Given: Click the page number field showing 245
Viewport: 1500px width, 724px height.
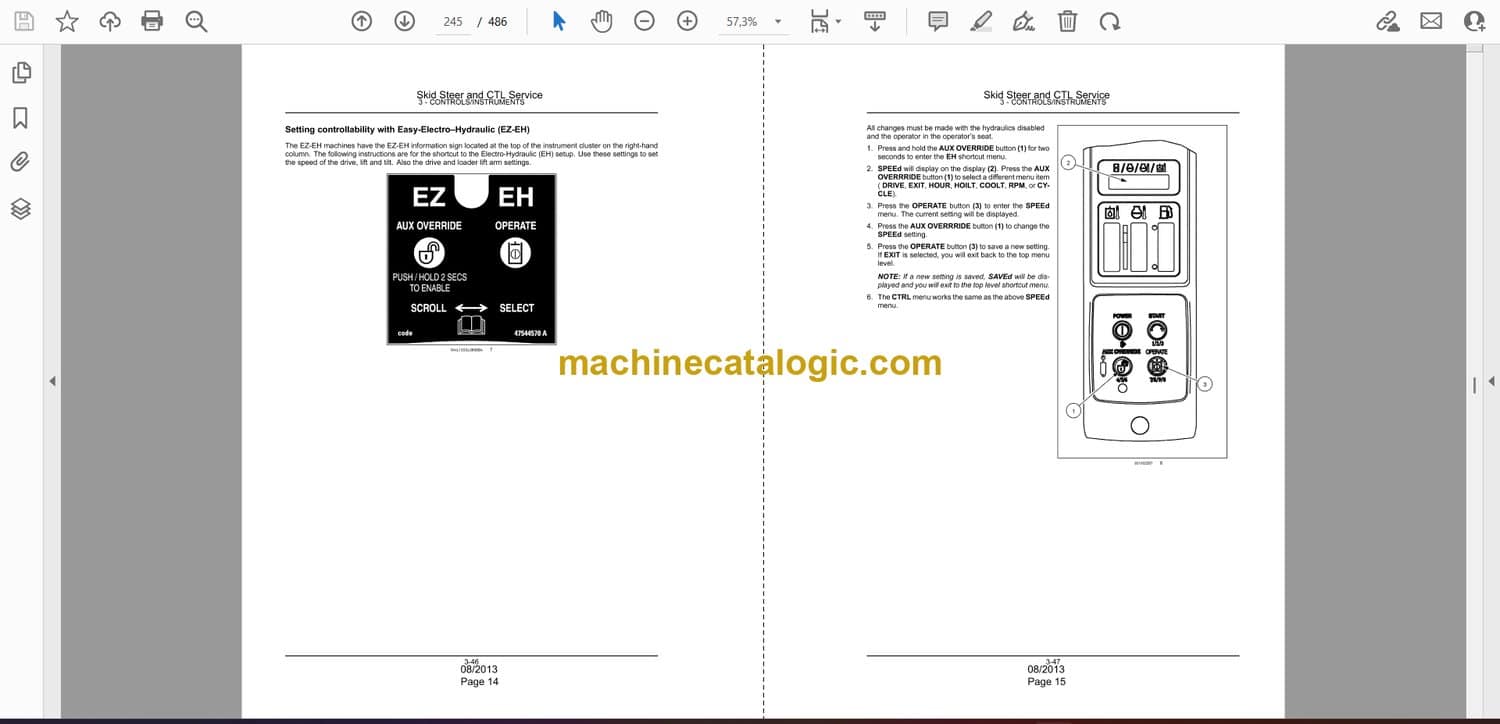Looking at the screenshot, I should pos(453,21).
